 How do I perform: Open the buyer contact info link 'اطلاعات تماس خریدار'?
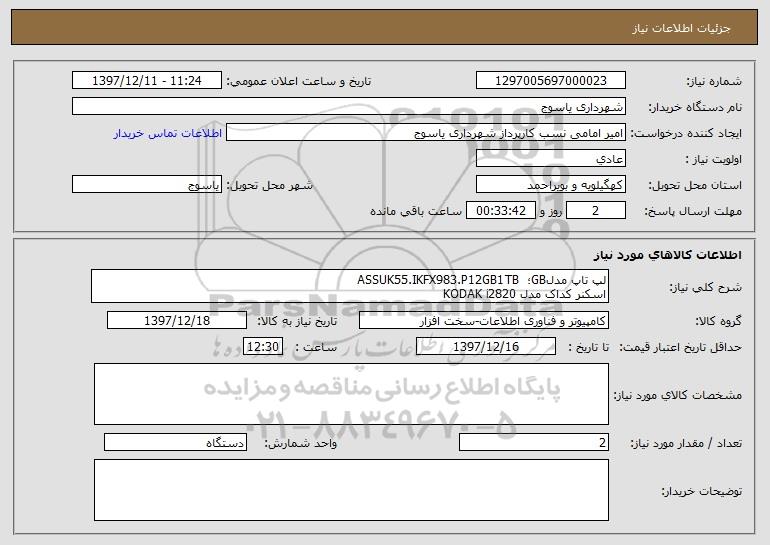(x=168, y=133)
